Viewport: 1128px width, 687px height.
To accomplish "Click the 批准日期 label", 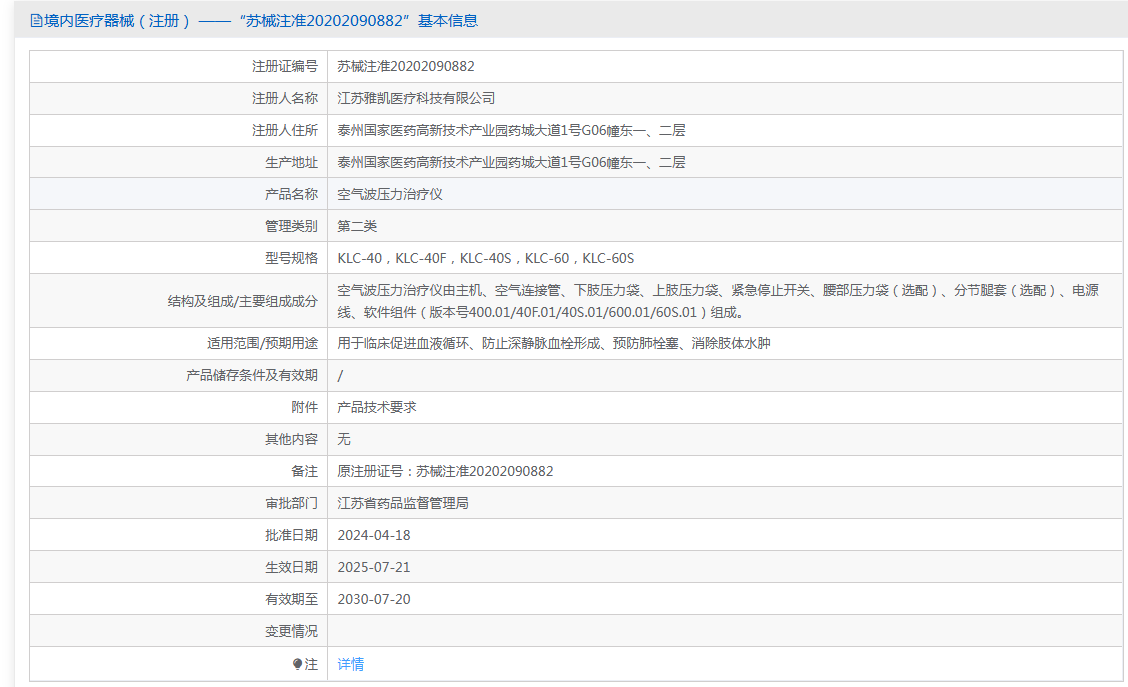I will click(x=291, y=535).
